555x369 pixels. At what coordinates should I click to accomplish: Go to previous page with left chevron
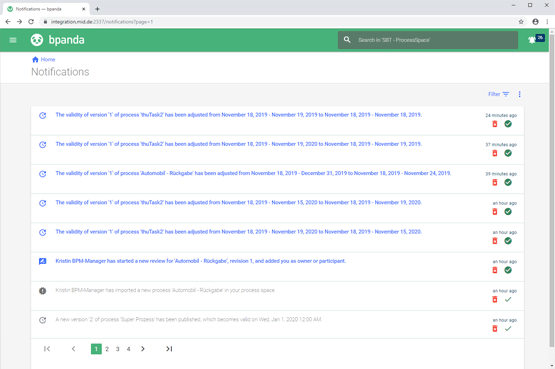[x=73, y=349]
